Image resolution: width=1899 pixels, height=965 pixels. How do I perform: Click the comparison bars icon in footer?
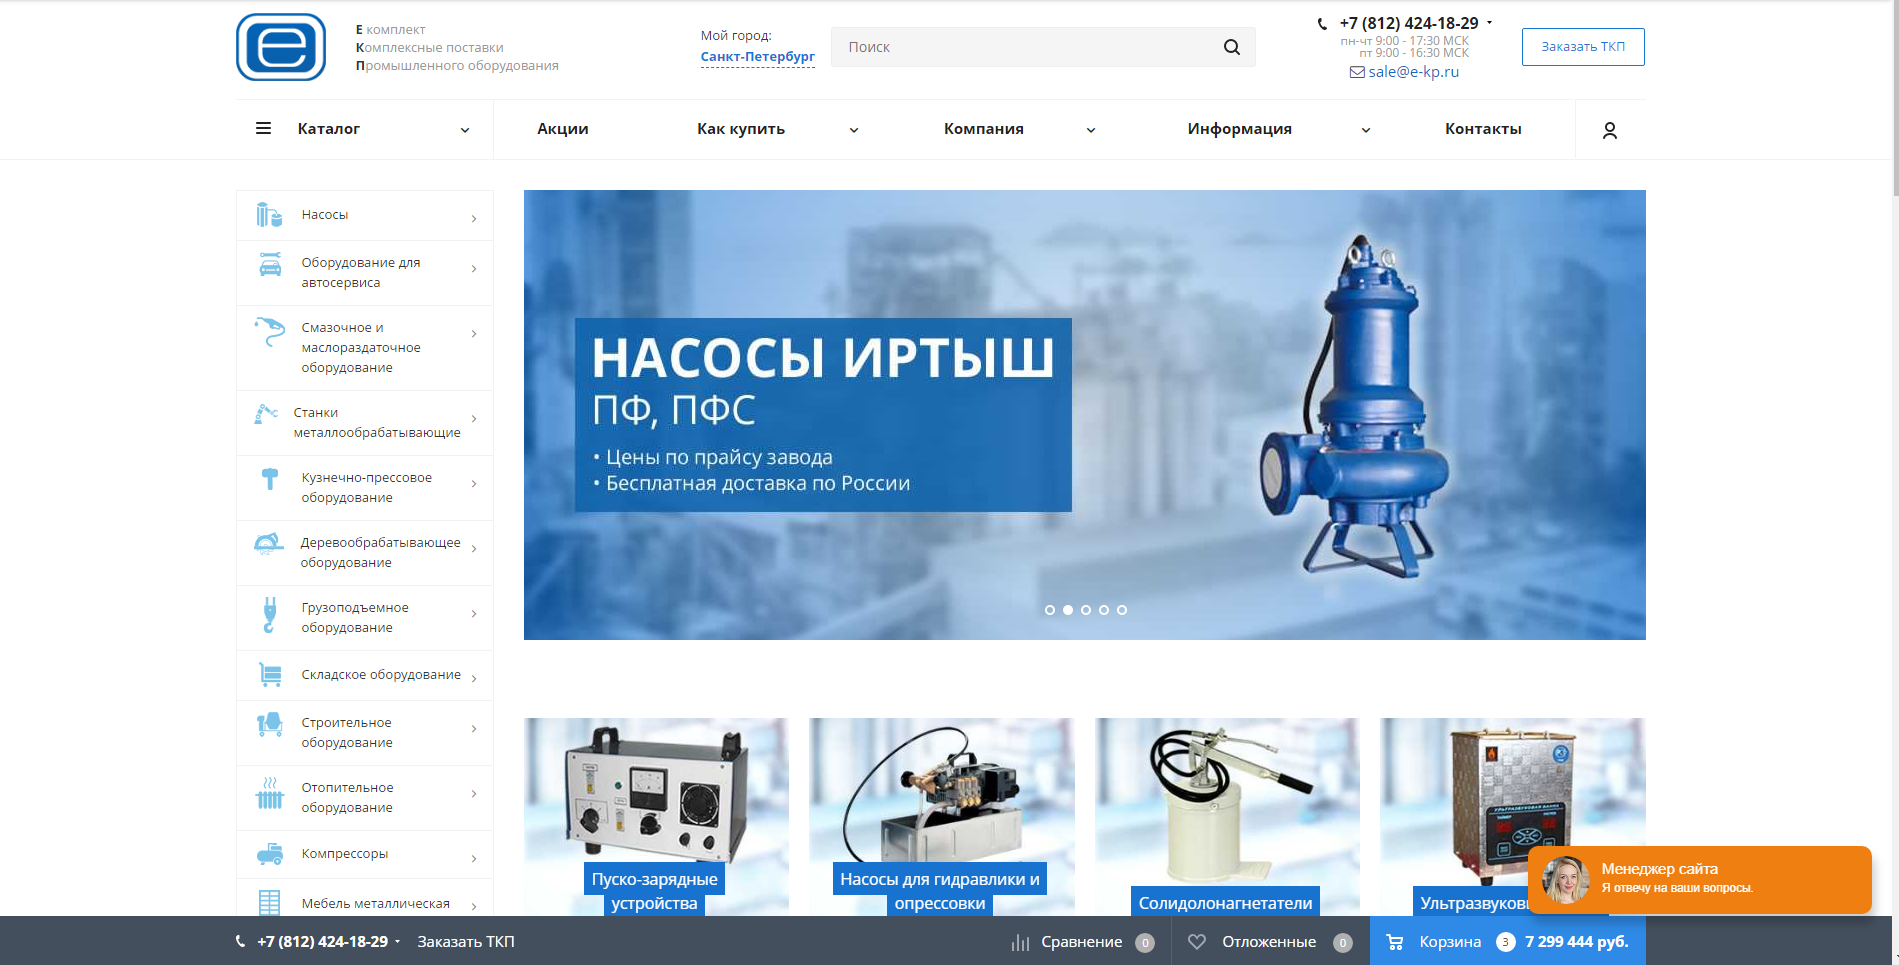[1020, 942]
